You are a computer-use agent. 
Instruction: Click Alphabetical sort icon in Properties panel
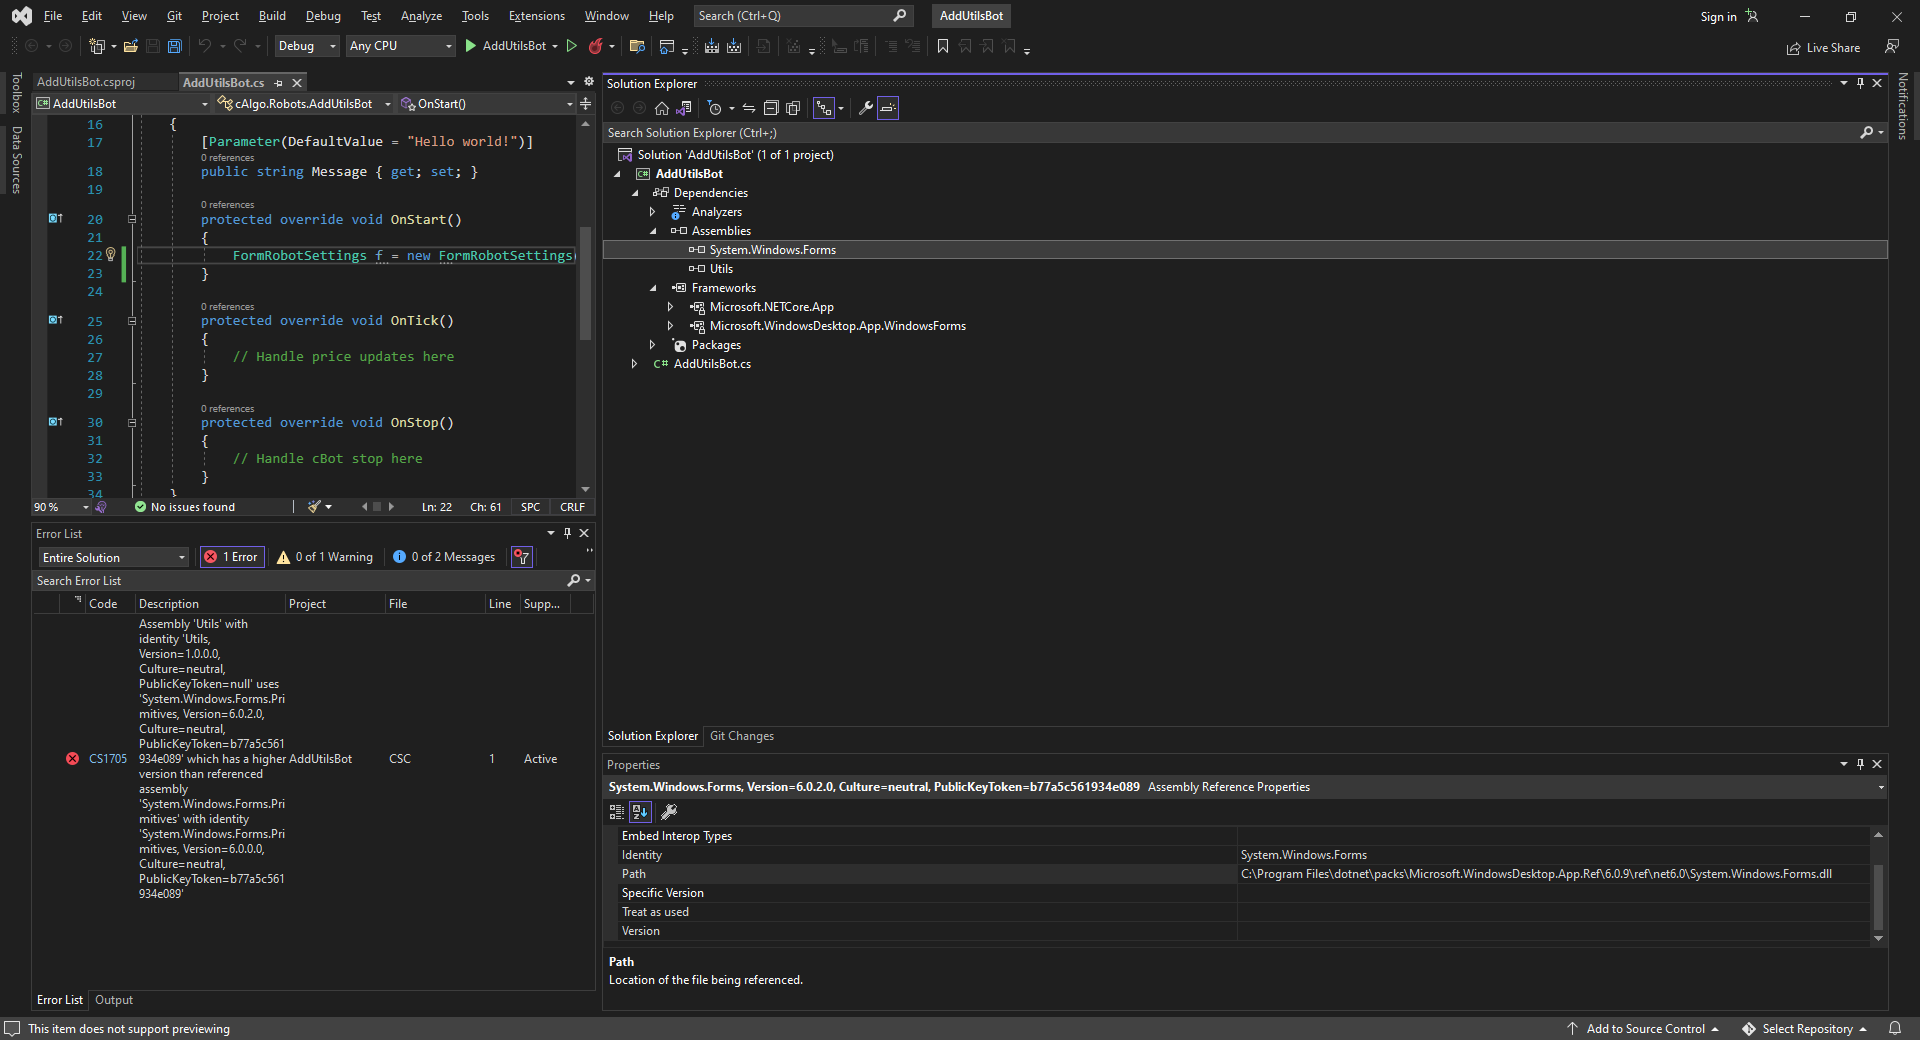(641, 812)
